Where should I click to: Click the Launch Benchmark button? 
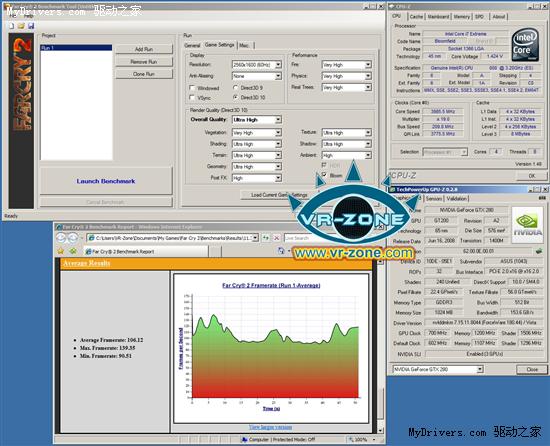coord(106,181)
